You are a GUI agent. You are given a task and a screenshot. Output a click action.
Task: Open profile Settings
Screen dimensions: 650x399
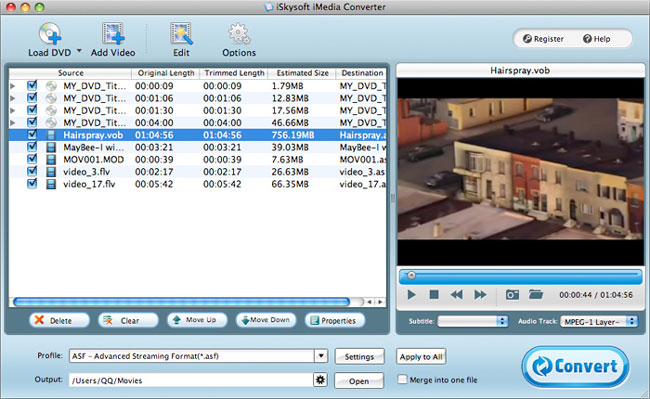(359, 356)
